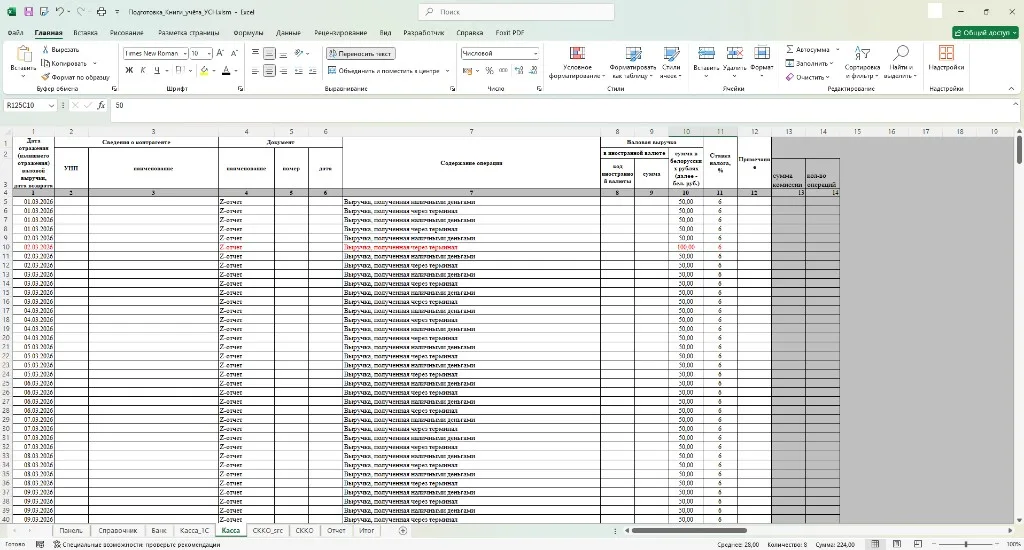The height and width of the screenshot is (550, 1024).
Task: Open the Числовой number format dropdown
Action: [536, 54]
